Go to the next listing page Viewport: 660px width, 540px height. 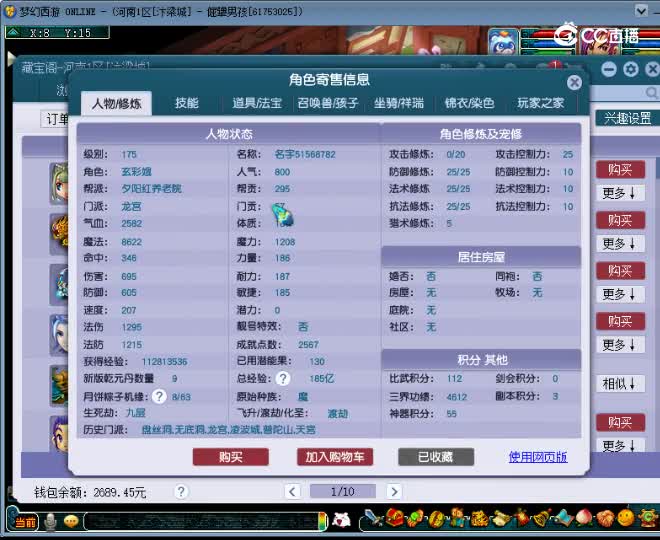pos(394,491)
